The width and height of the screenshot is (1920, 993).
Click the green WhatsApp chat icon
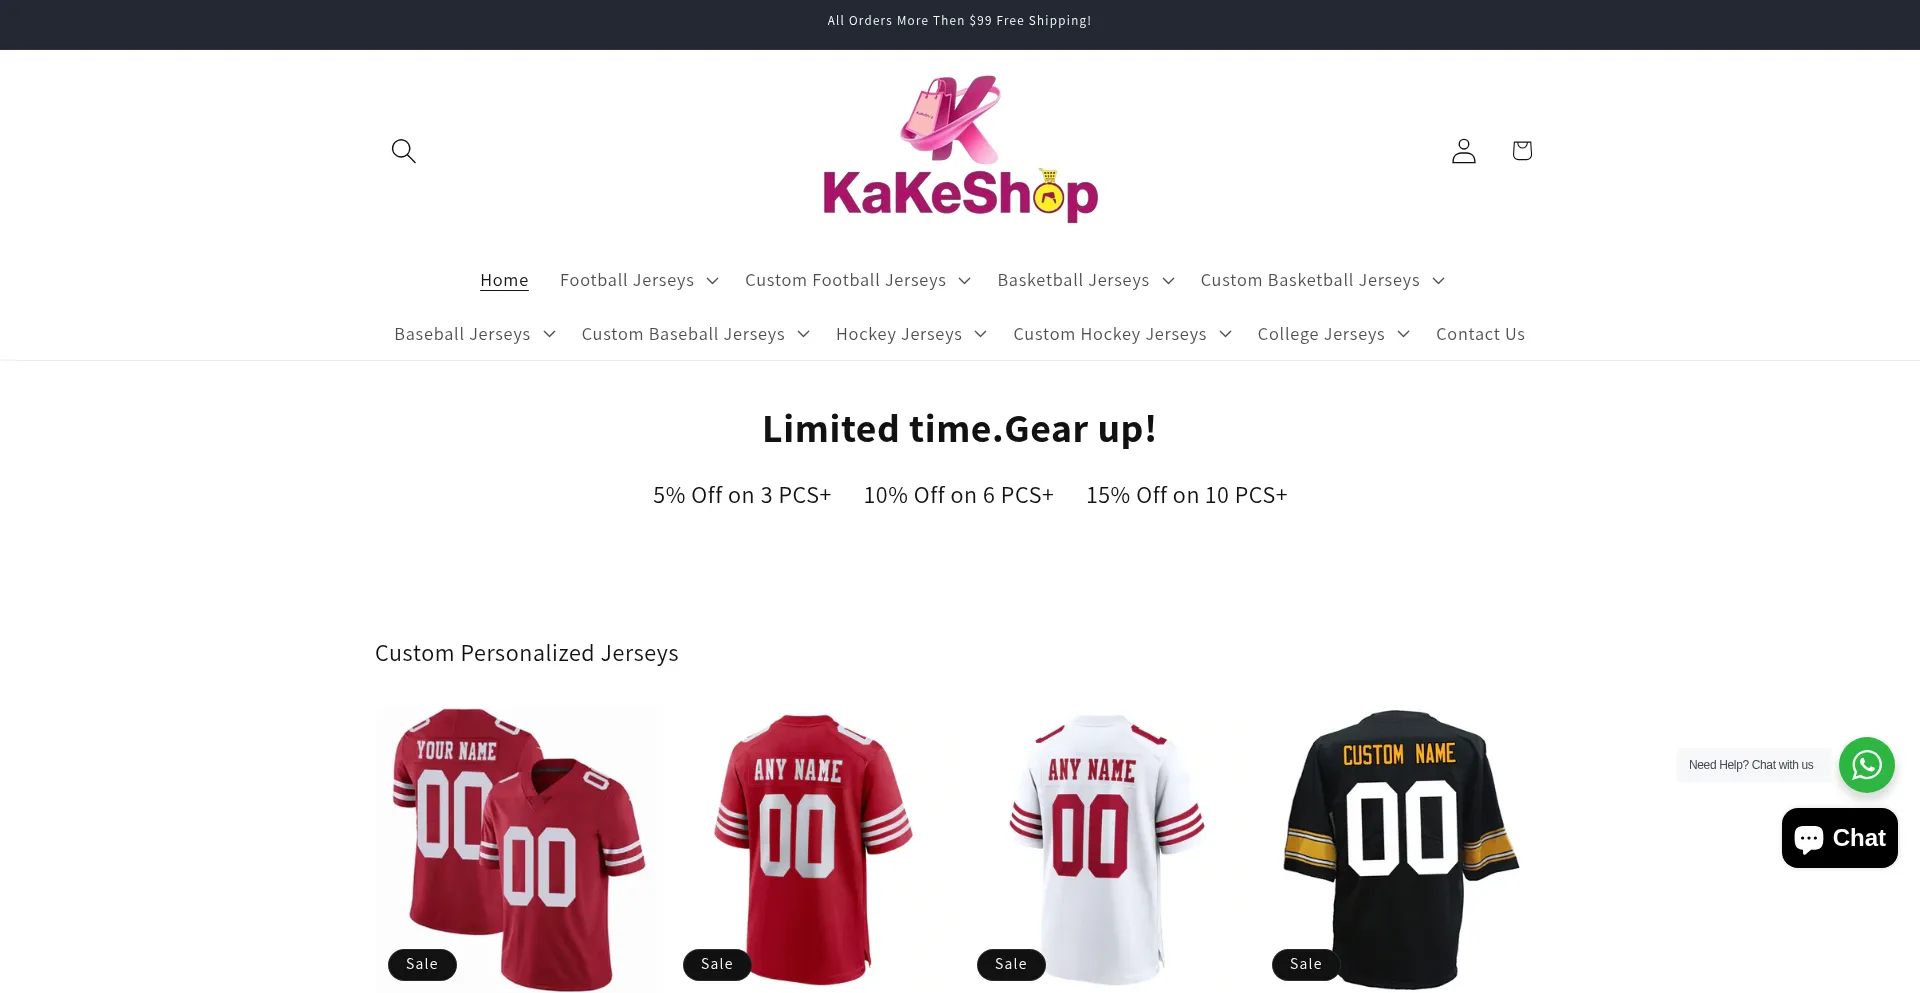click(1866, 765)
